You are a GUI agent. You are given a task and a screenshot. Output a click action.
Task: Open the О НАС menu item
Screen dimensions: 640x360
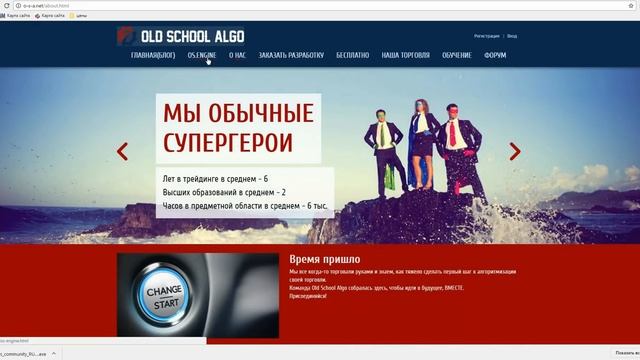(x=237, y=55)
